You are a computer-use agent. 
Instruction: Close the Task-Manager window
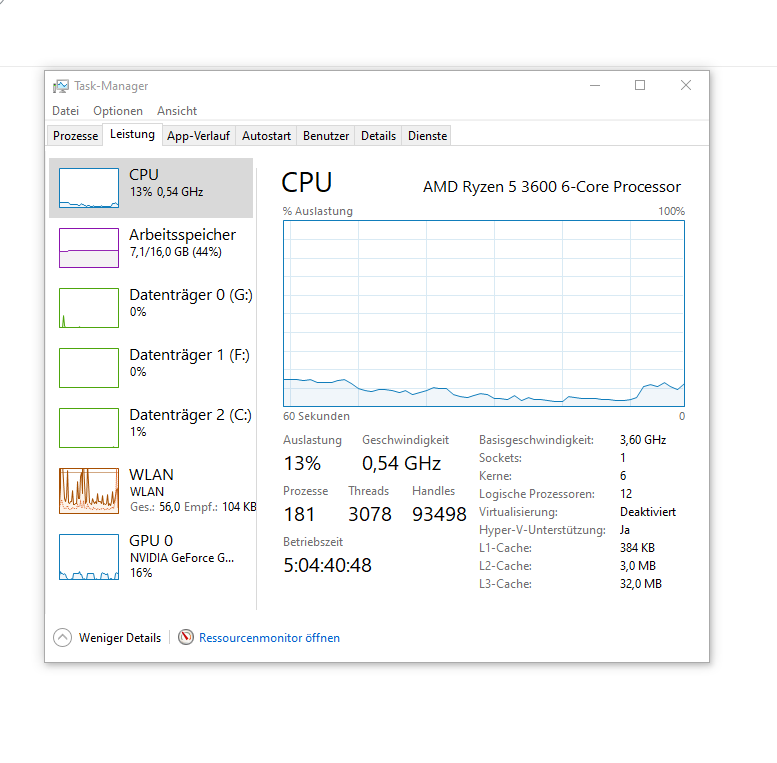point(685,85)
